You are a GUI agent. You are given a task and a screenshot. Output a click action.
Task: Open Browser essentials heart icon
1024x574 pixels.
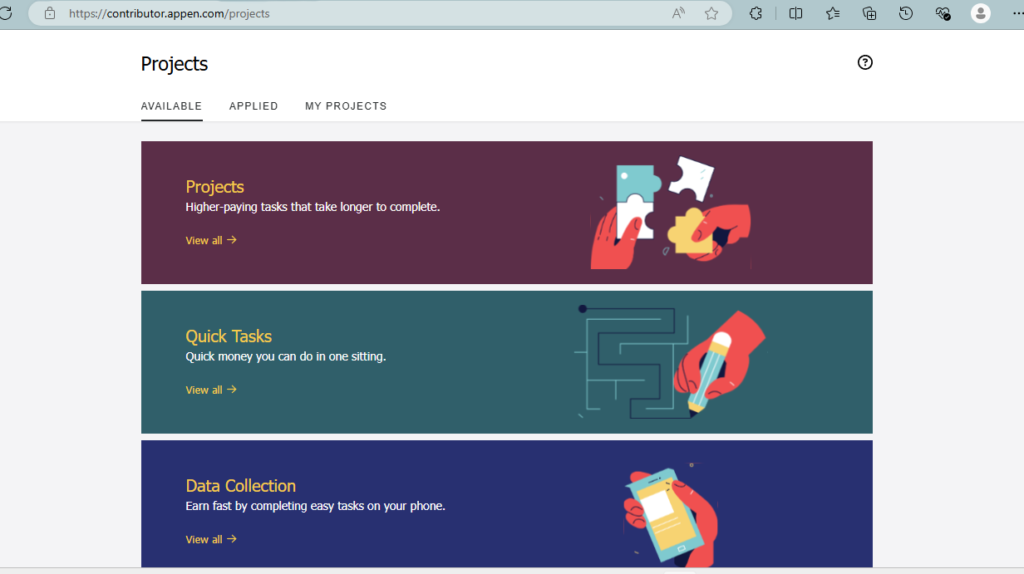coord(943,13)
